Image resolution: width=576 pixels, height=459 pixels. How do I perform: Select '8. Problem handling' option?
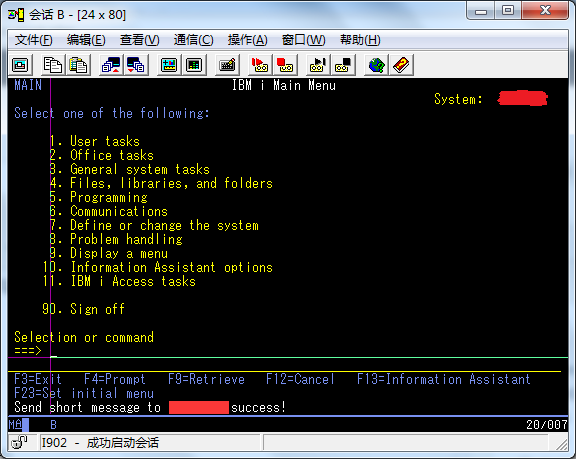point(116,239)
